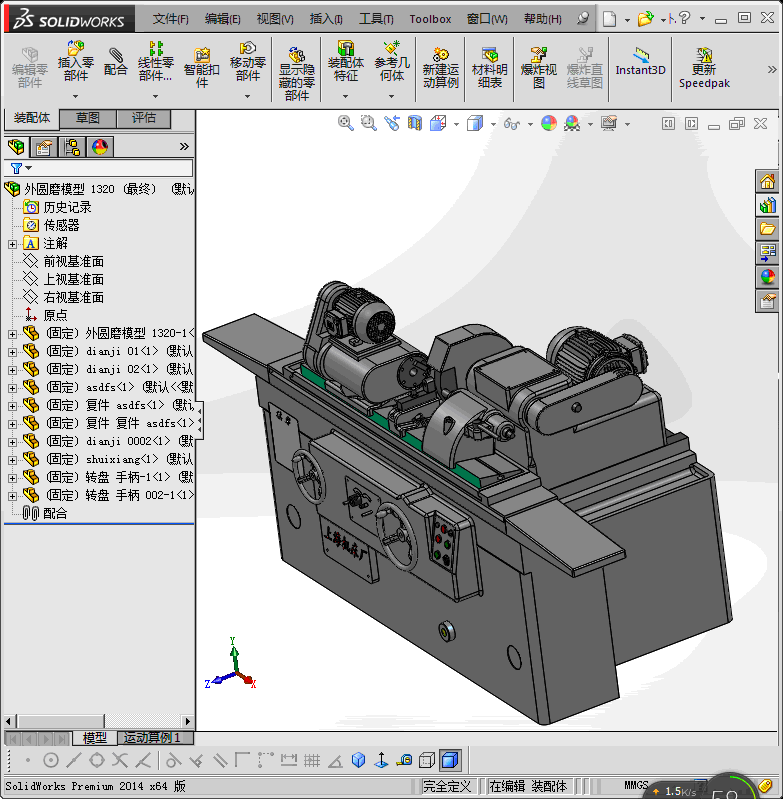Click the Previous View icon

[392, 123]
